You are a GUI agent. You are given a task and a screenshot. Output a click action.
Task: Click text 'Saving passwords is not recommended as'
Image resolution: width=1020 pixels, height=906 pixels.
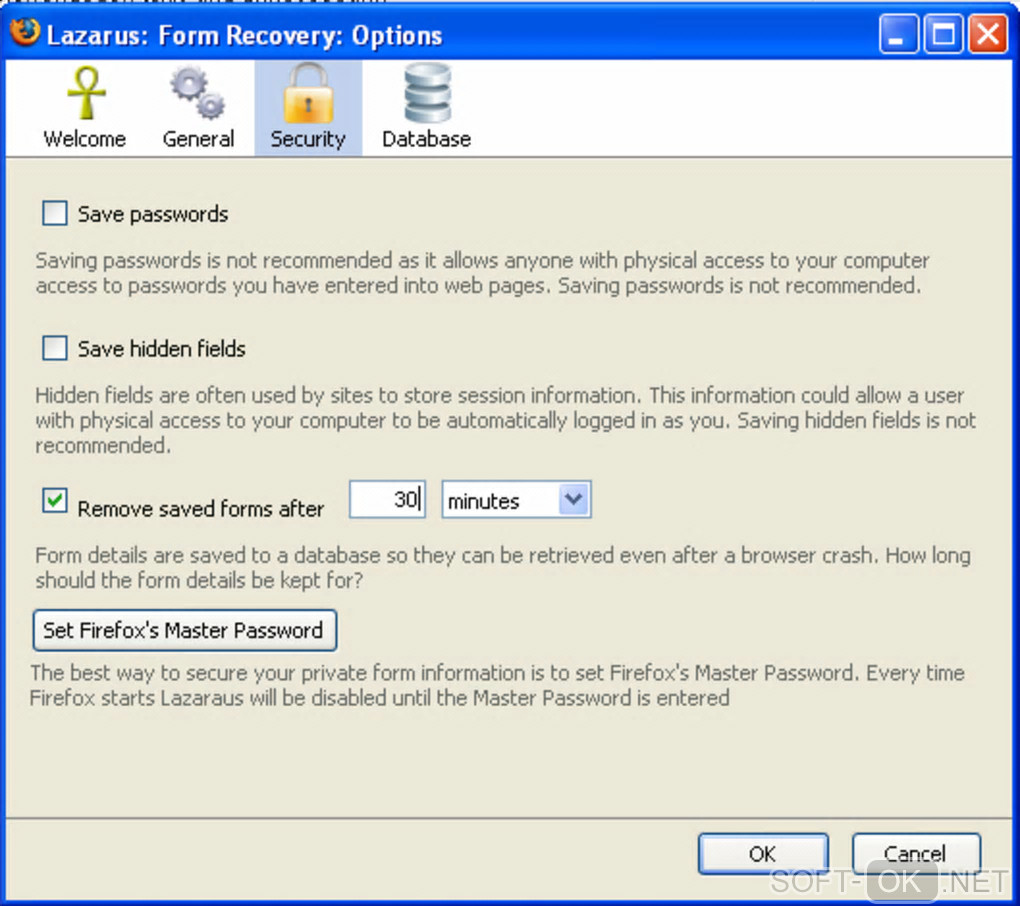[x=227, y=260]
